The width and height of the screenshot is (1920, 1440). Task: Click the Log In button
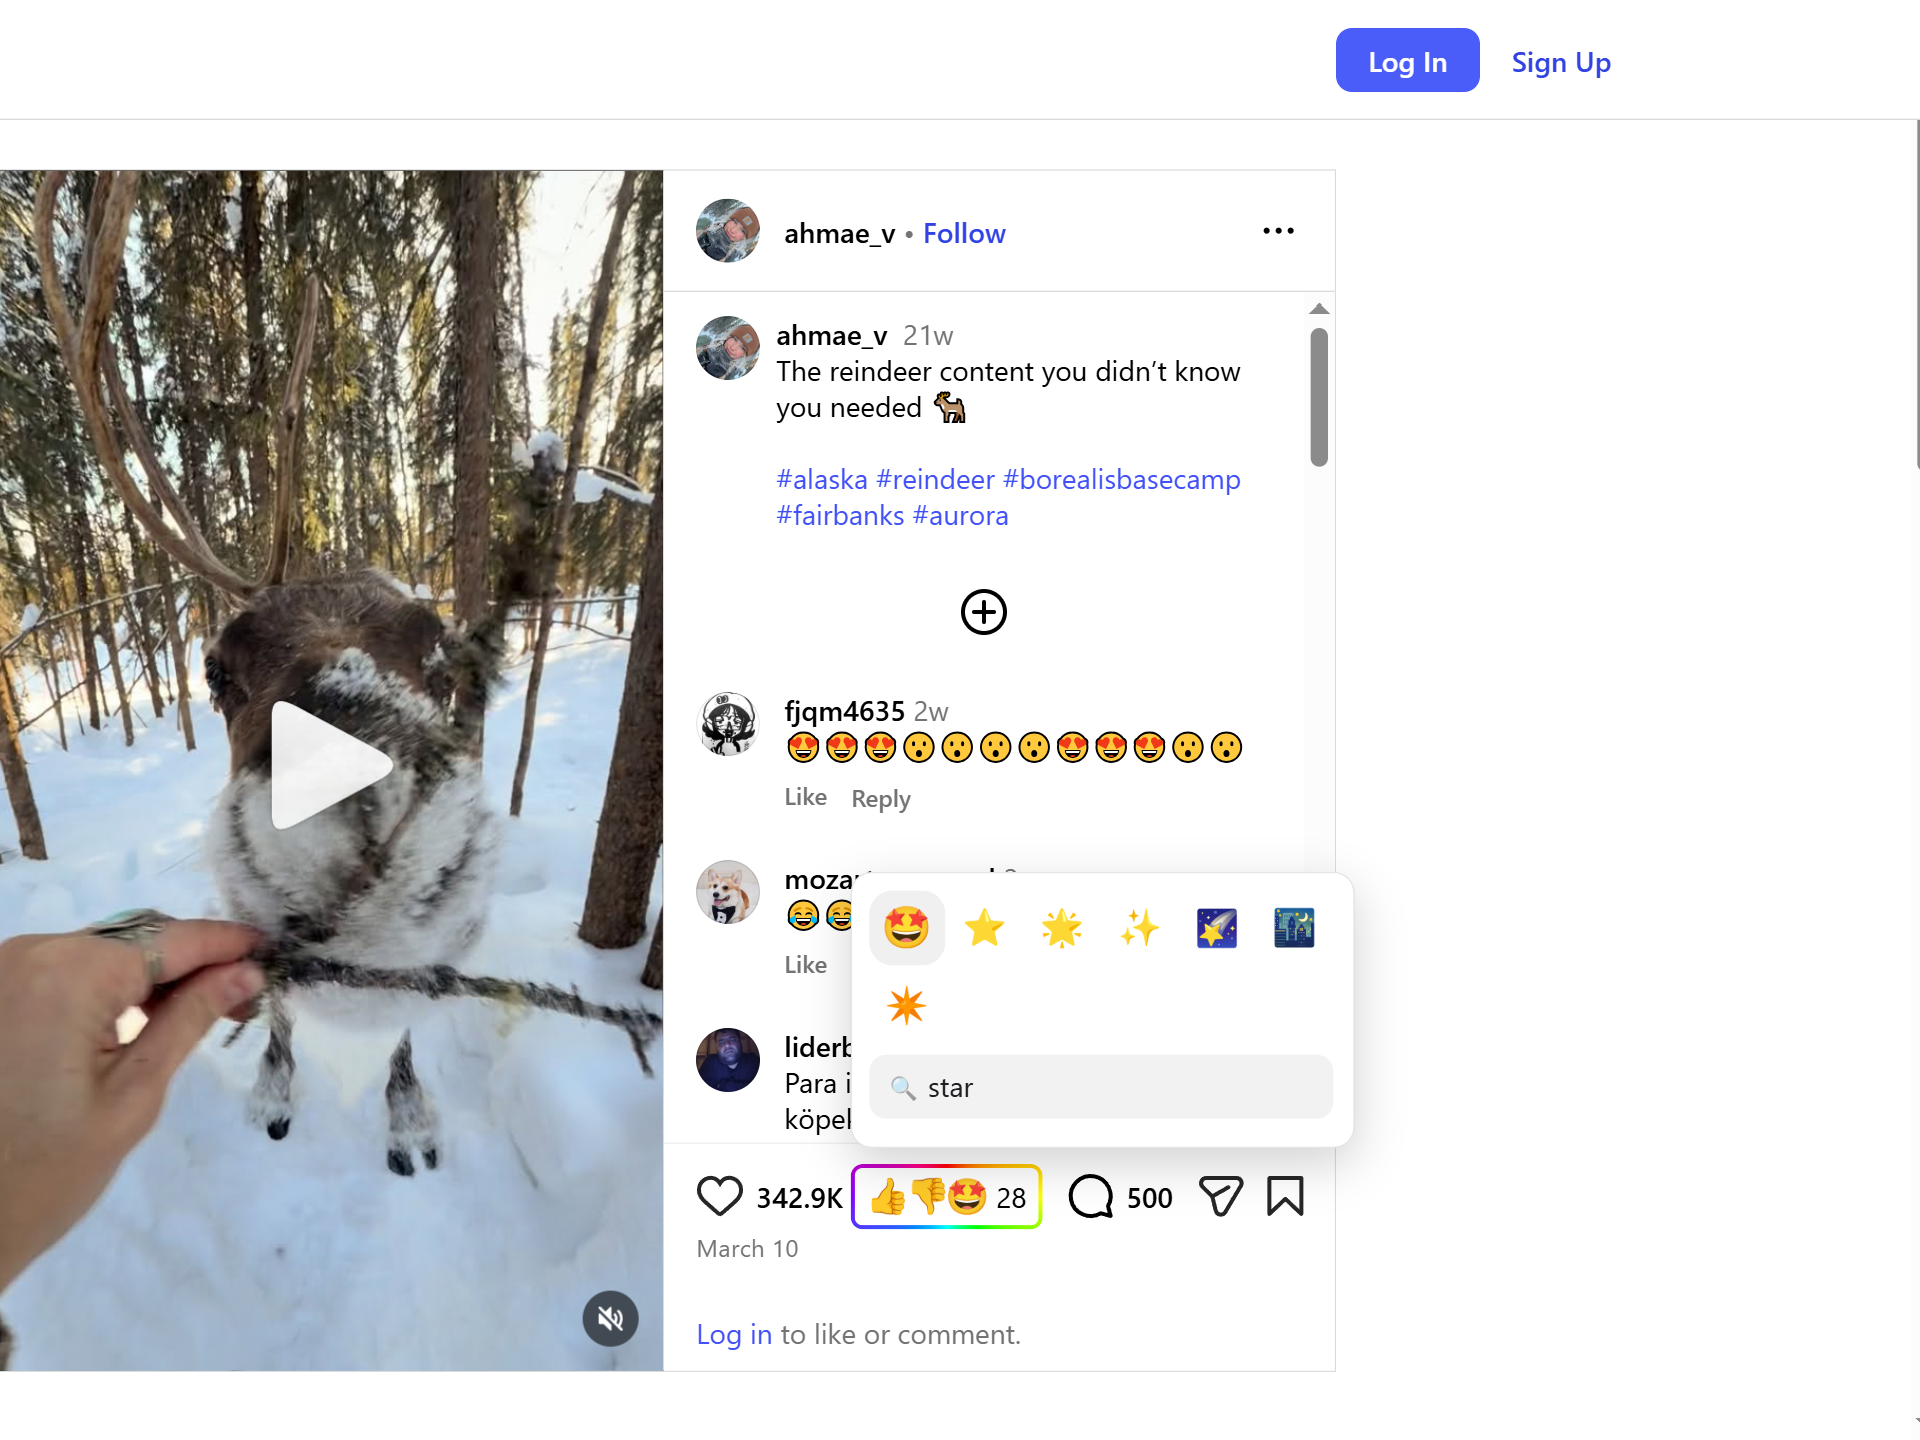pos(1407,60)
